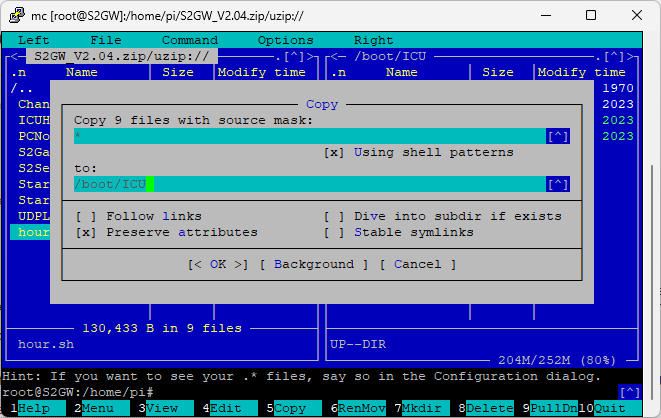Enable Follow links option
The width and height of the screenshot is (661, 418).
(x=87, y=216)
